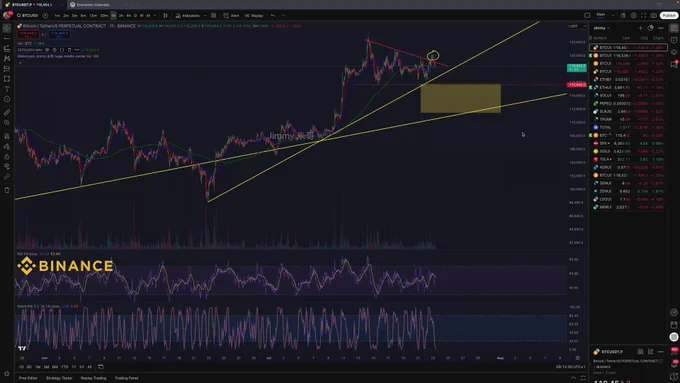Viewport: 680px width, 383px height.
Task: Collapse the indicator legend chevron
Action: pos(20,63)
